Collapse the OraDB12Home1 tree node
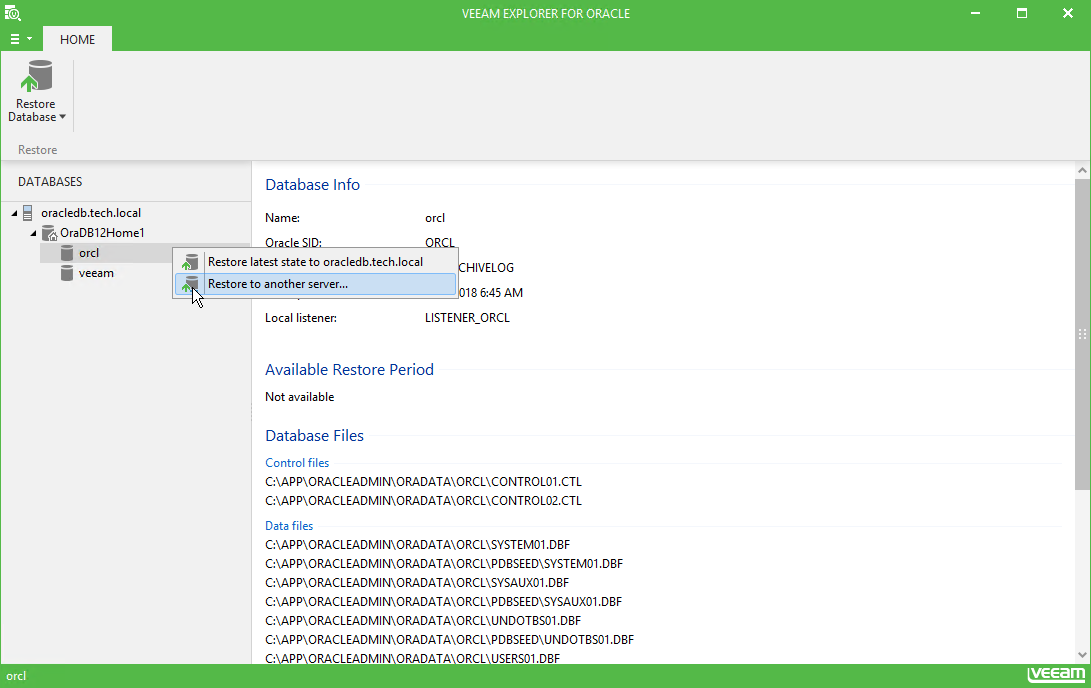The height and width of the screenshot is (688, 1091). coord(33,233)
